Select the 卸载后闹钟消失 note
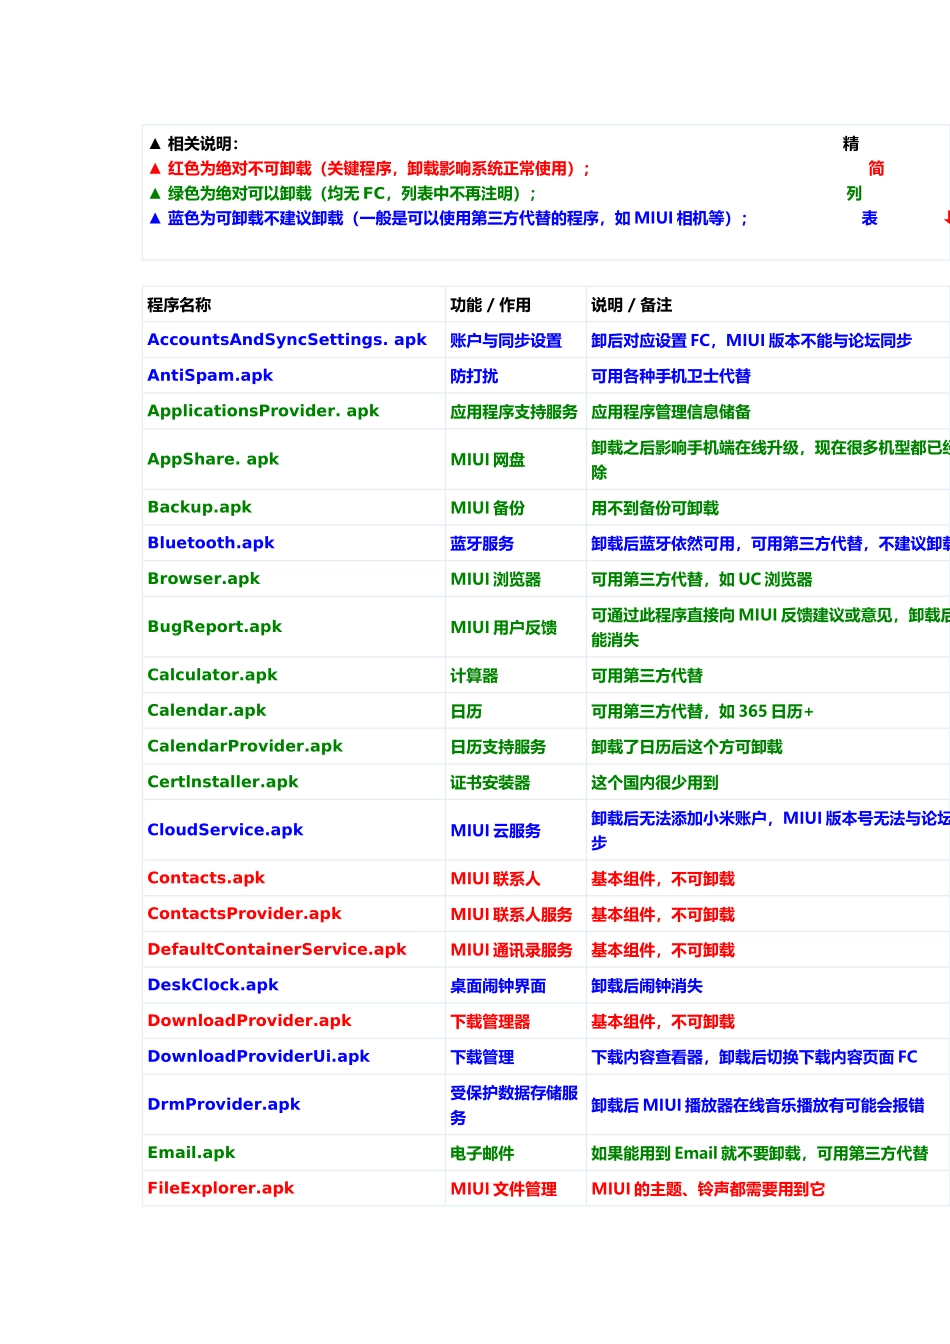 (647, 986)
